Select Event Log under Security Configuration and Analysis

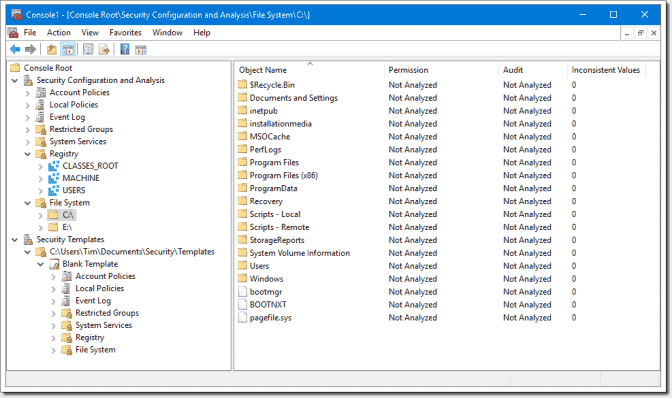pos(67,117)
